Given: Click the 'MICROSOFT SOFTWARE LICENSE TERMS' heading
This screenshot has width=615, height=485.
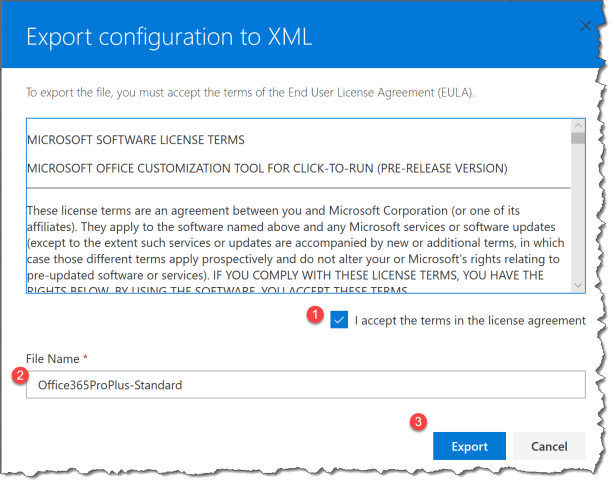Looking at the screenshot, I should click(136, 140).
